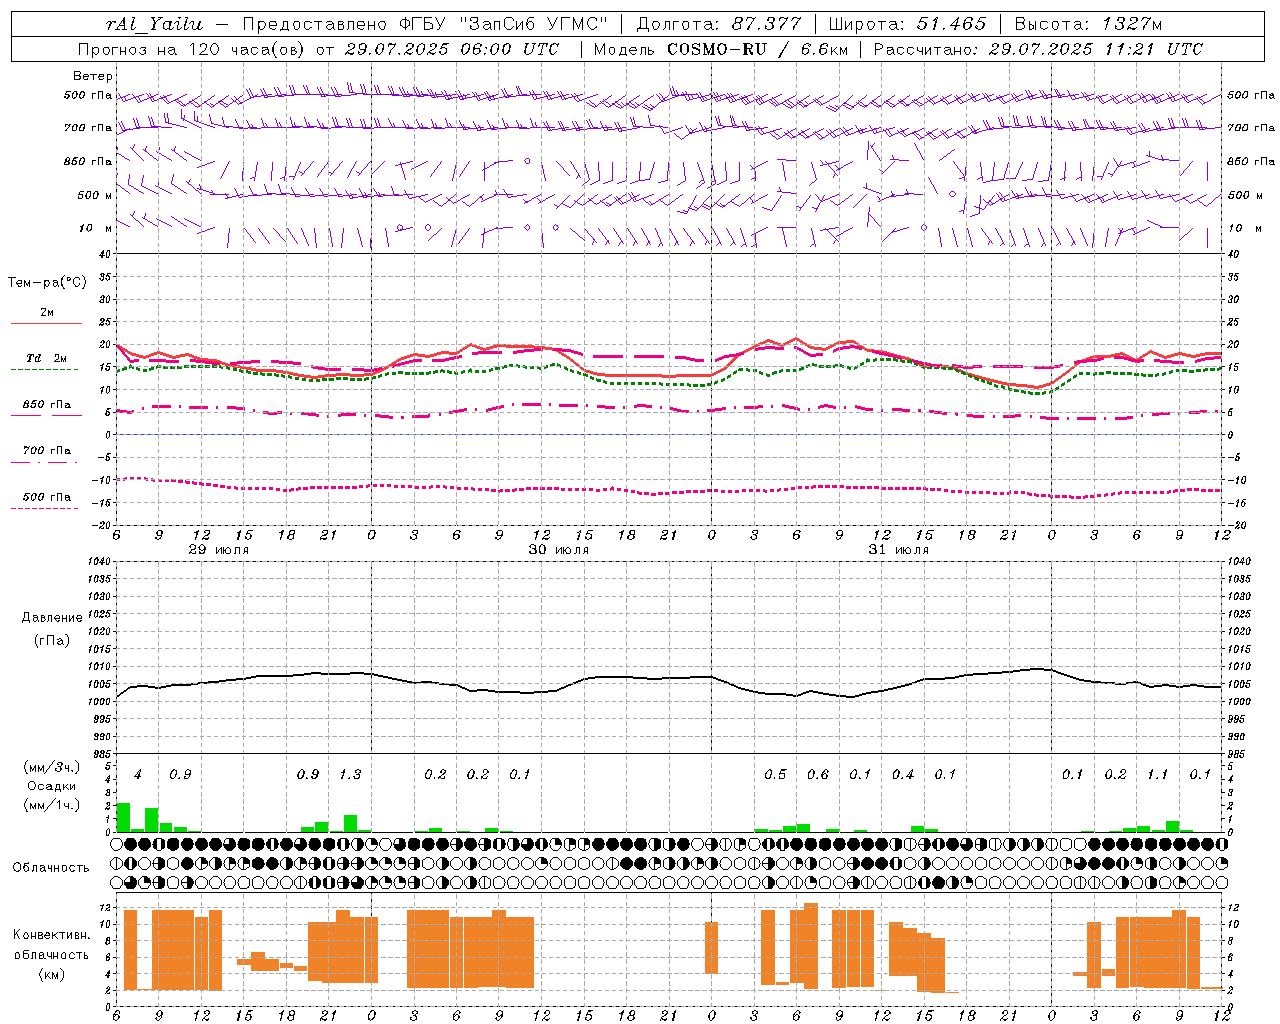Click the Рассчитано: 29.07.2025 11:21 UTC text
This screenshot has height=1024, width=1280.
(1038, 49)
